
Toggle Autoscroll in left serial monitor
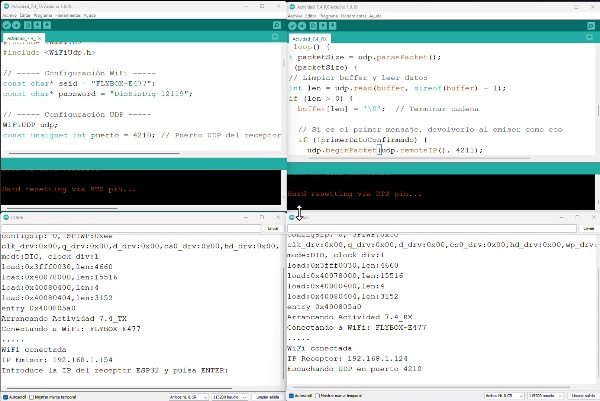tap(5, 396)
